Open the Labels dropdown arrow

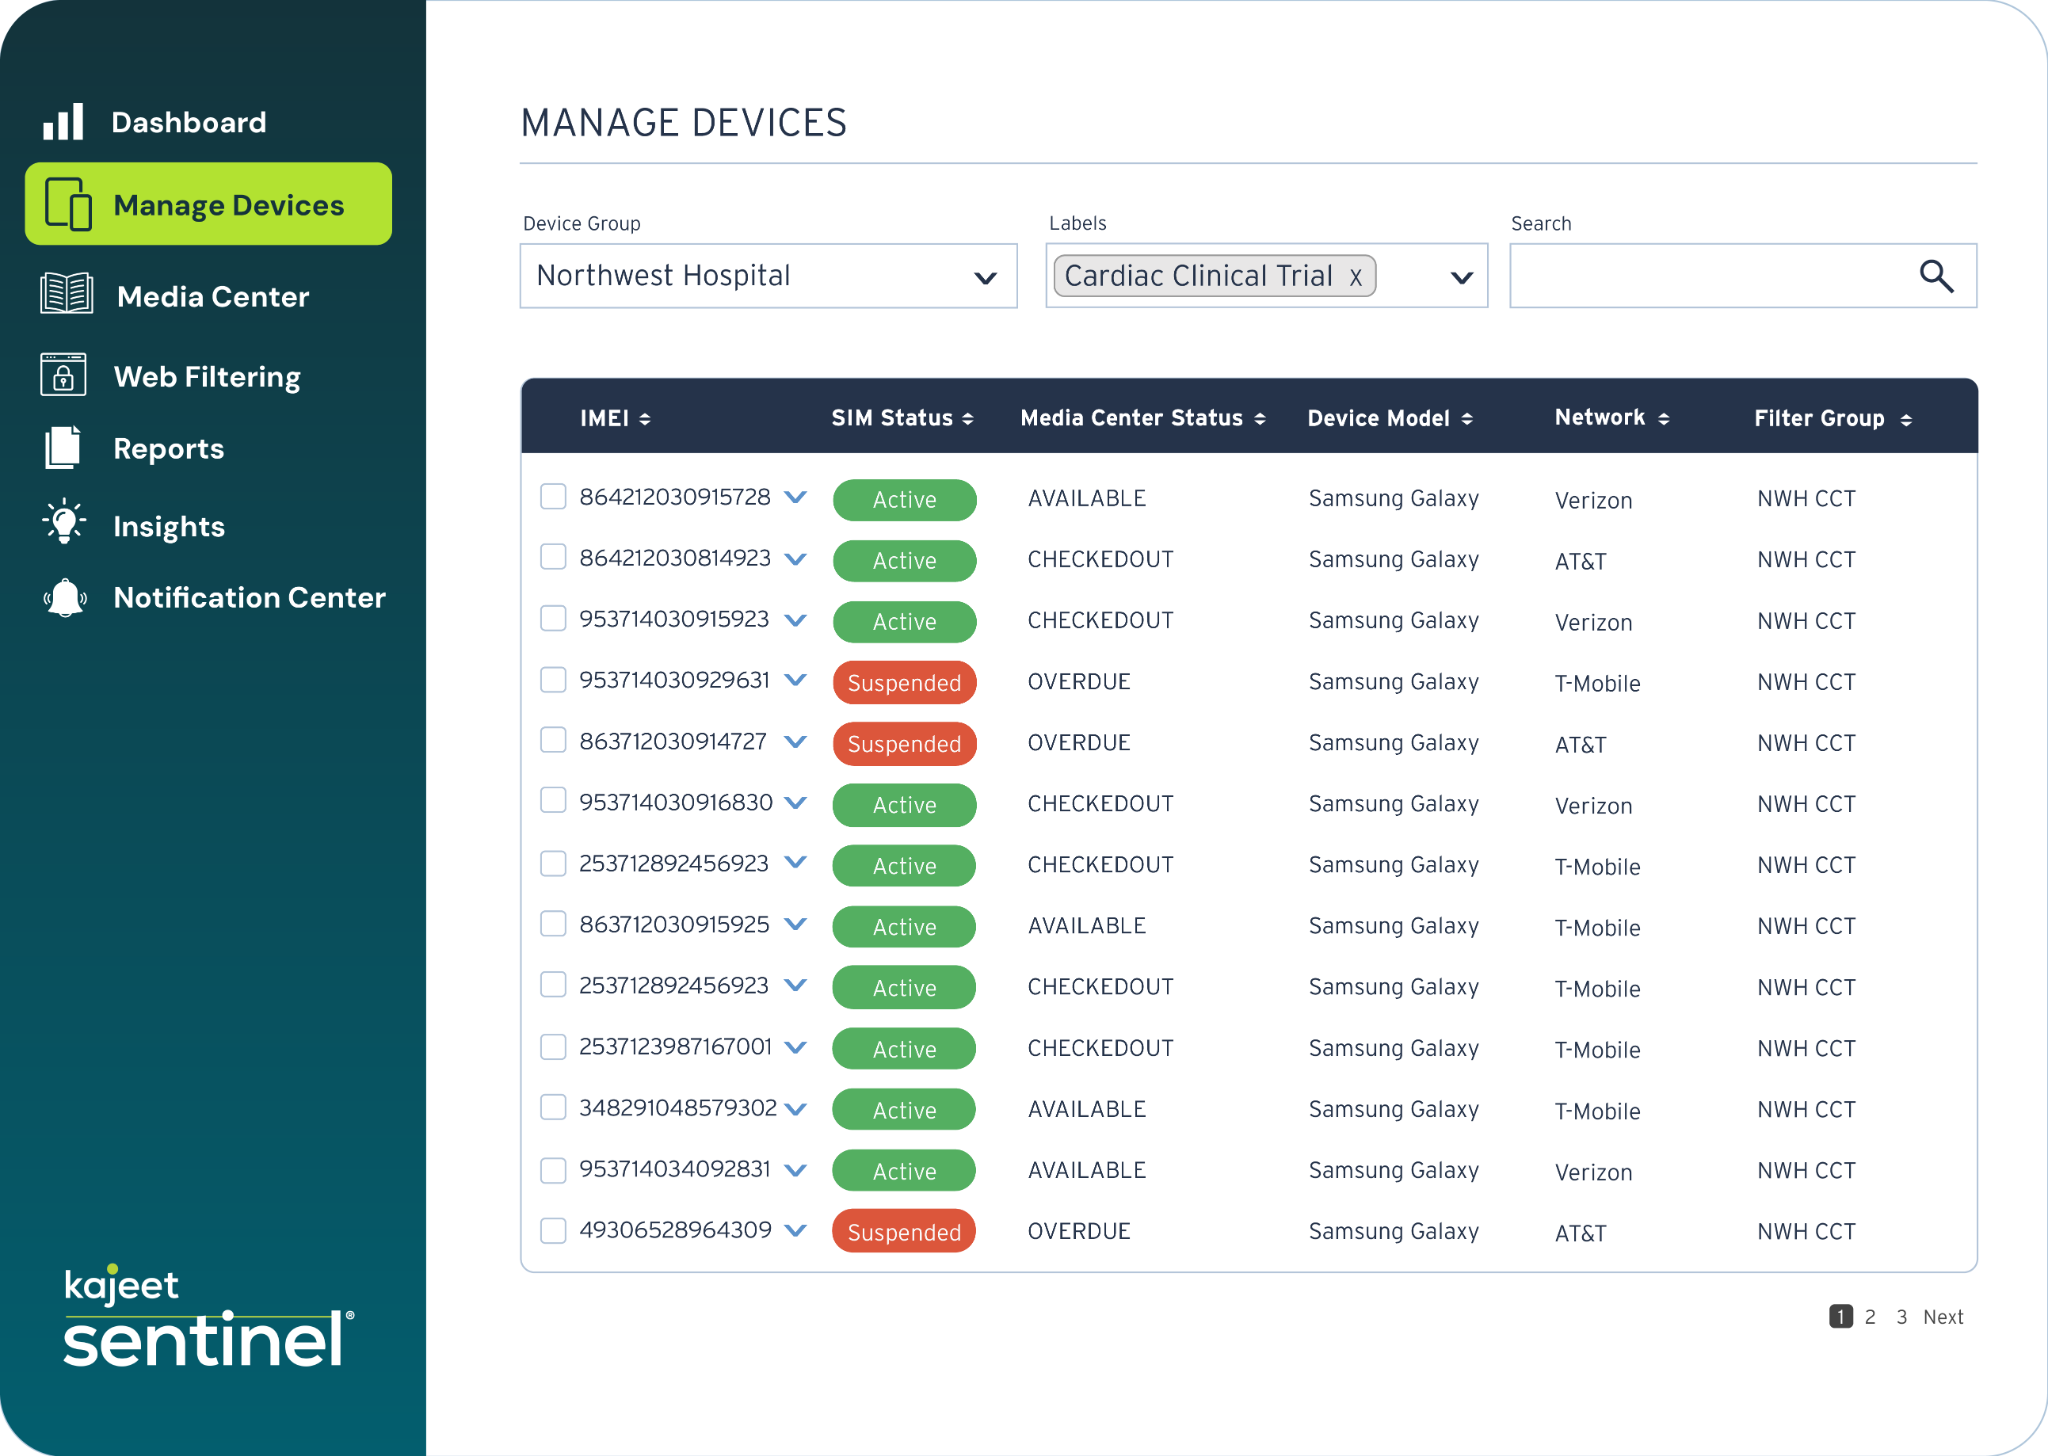pyautogui.click(x=1461, y=278)
